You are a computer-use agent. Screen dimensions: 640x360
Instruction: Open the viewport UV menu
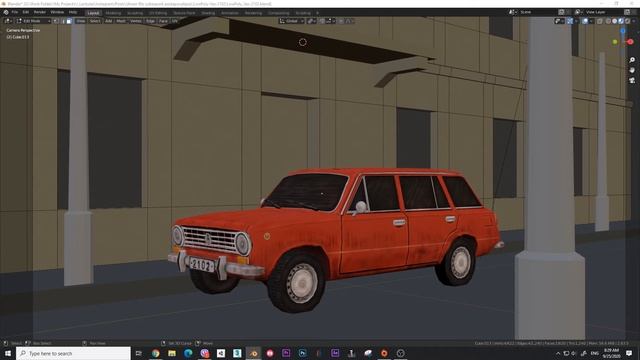pos(175,21)
